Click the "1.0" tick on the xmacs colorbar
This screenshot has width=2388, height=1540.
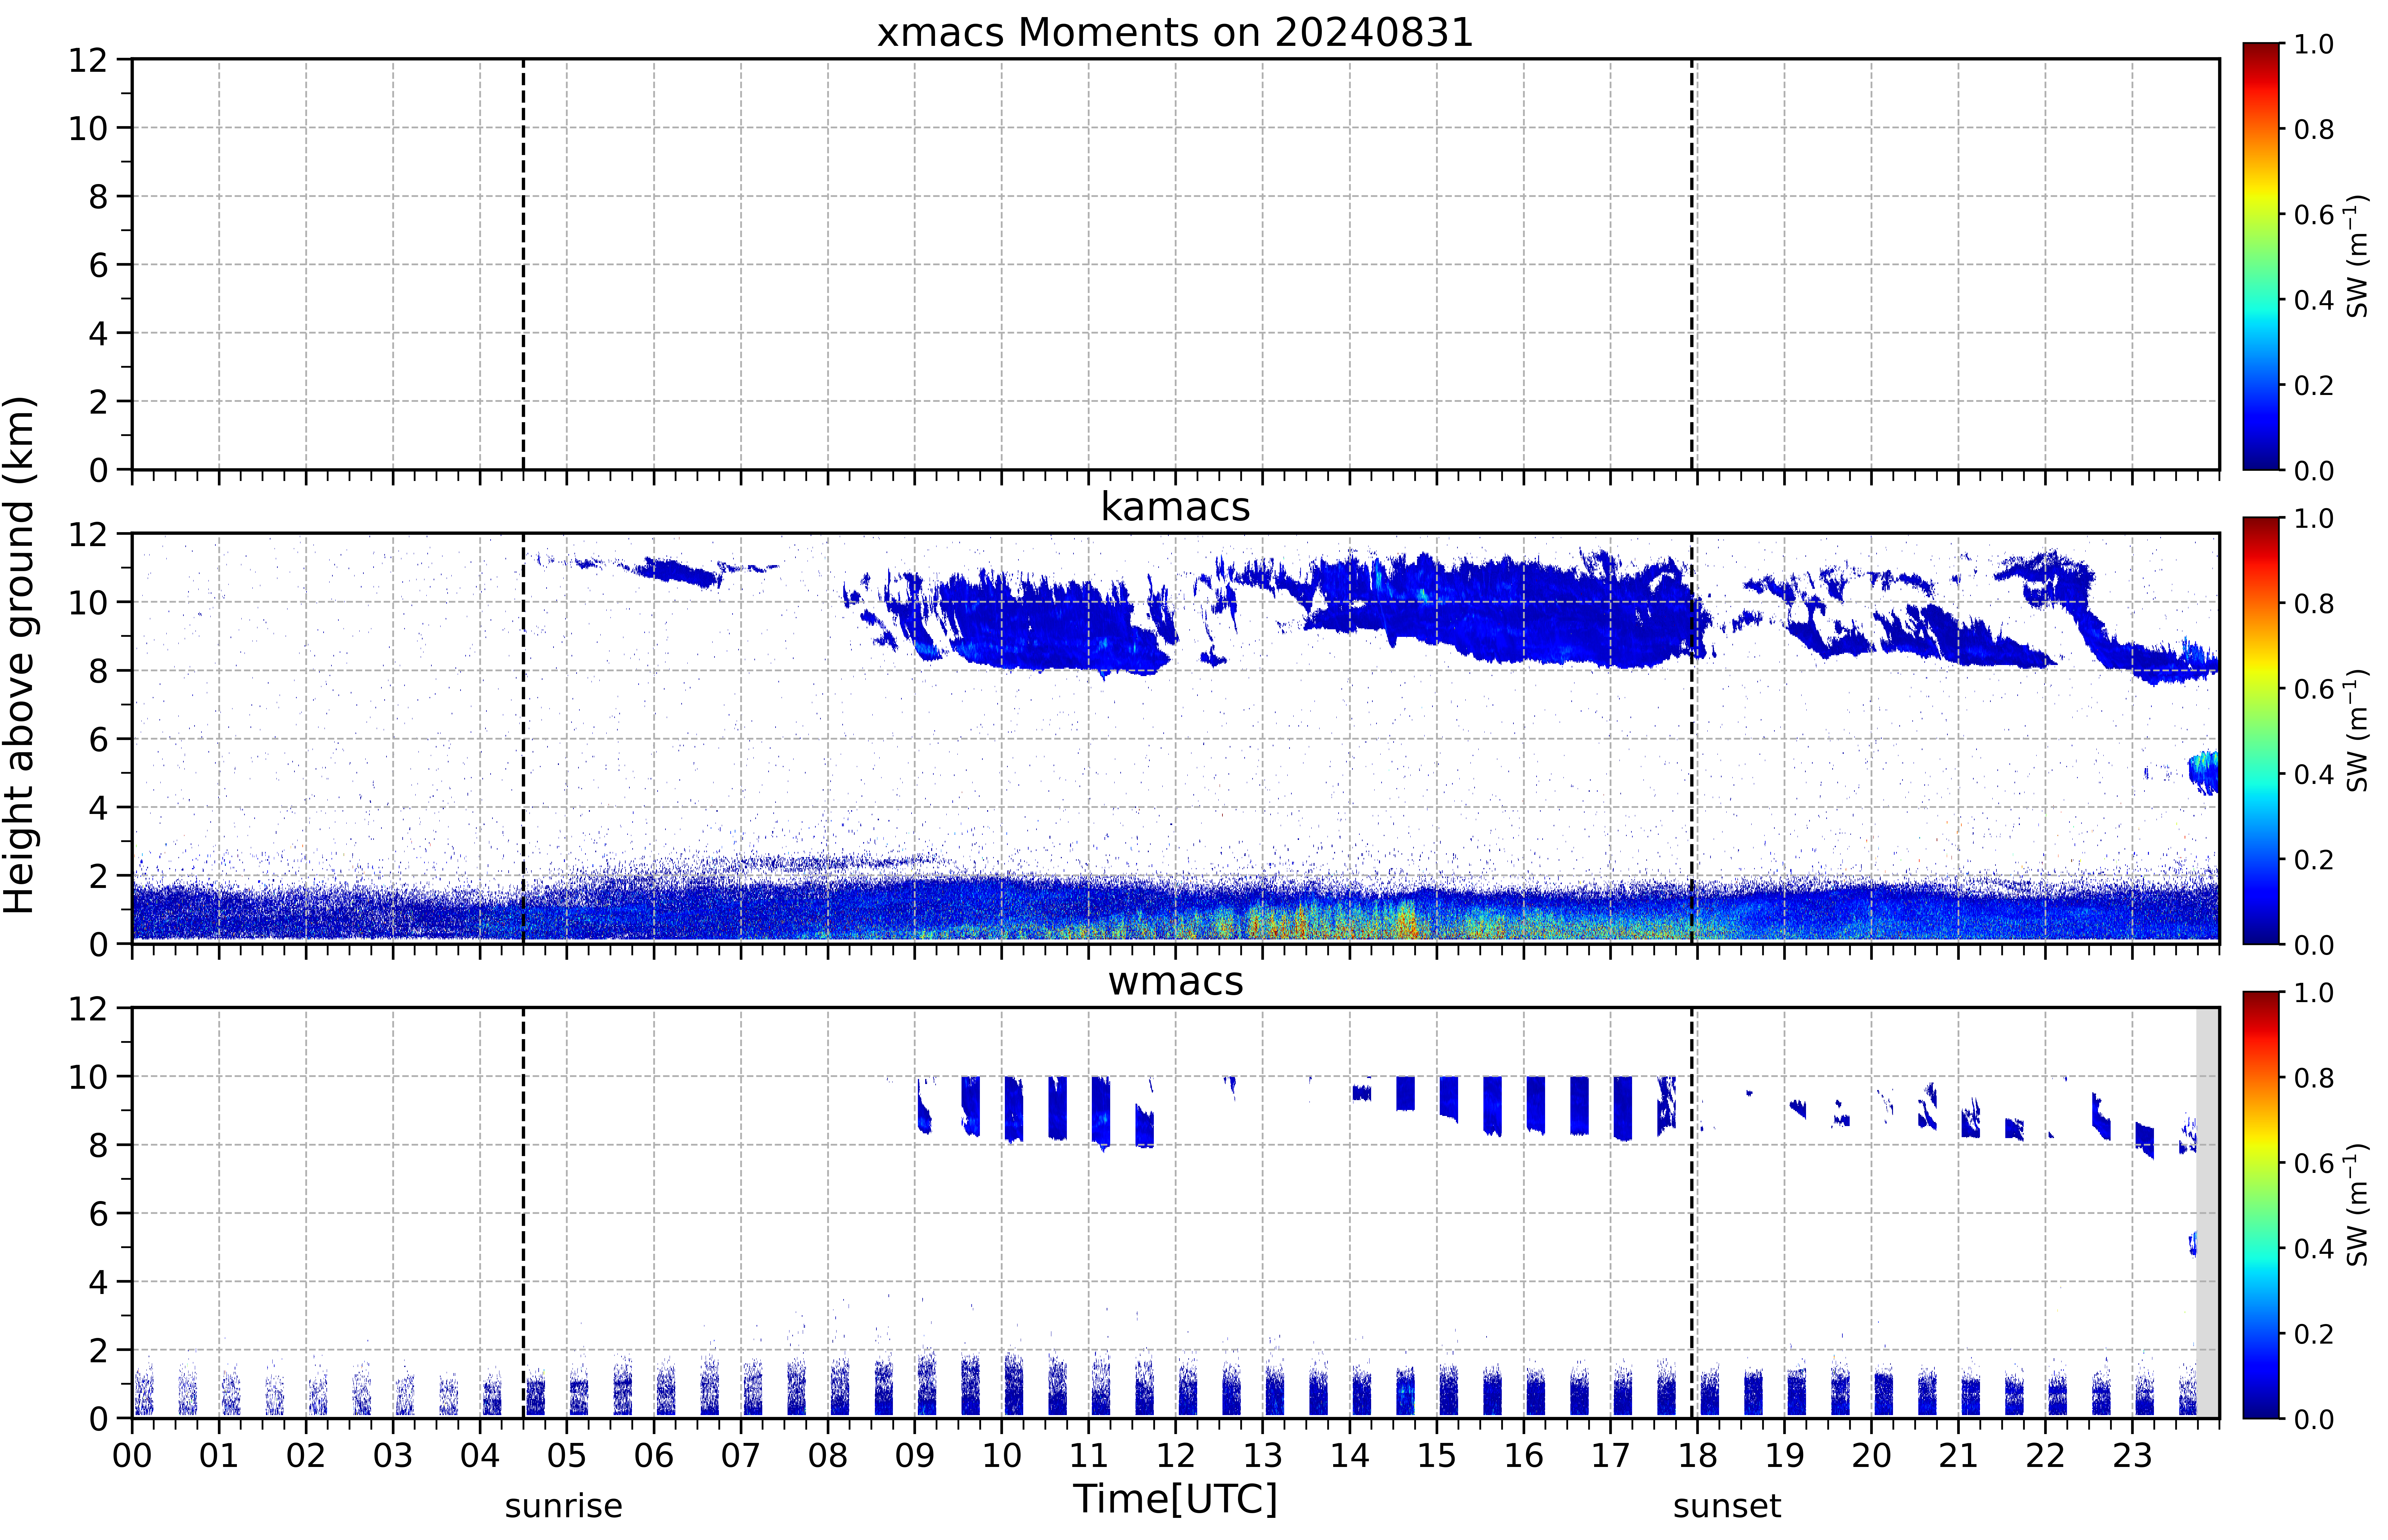(2314, 44)
